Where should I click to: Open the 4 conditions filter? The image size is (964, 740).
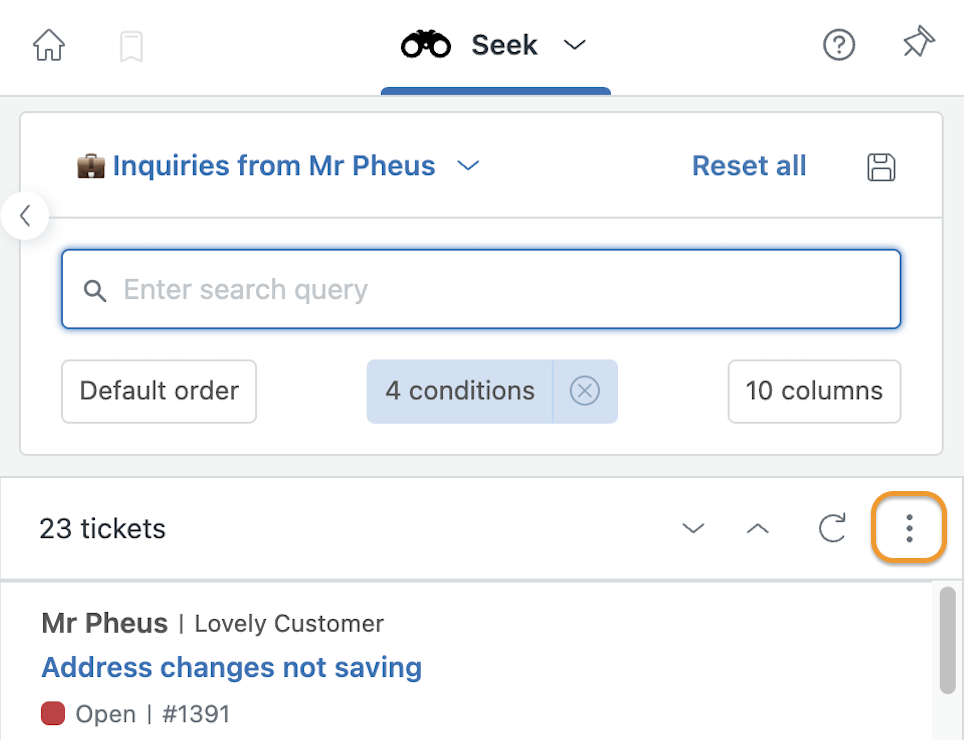(460, 391)
